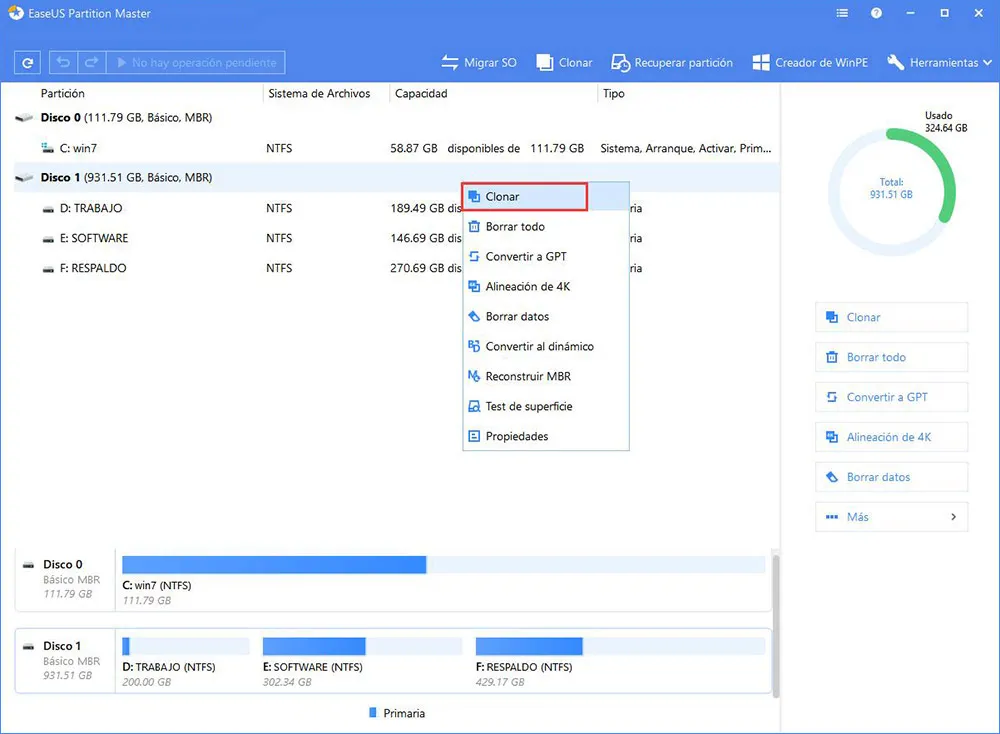Select Test de superficie menu entry
Screen dimensions: 1000x734
pyautogui.click(x=546, y=406)
